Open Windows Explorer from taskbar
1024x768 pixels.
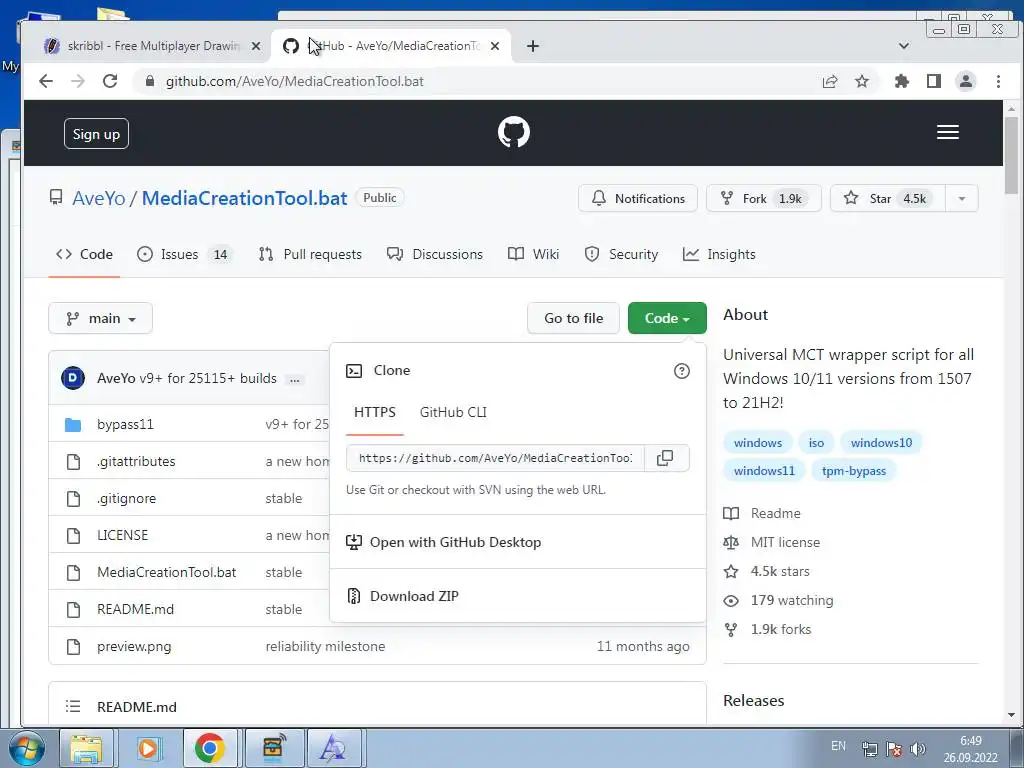86,748
